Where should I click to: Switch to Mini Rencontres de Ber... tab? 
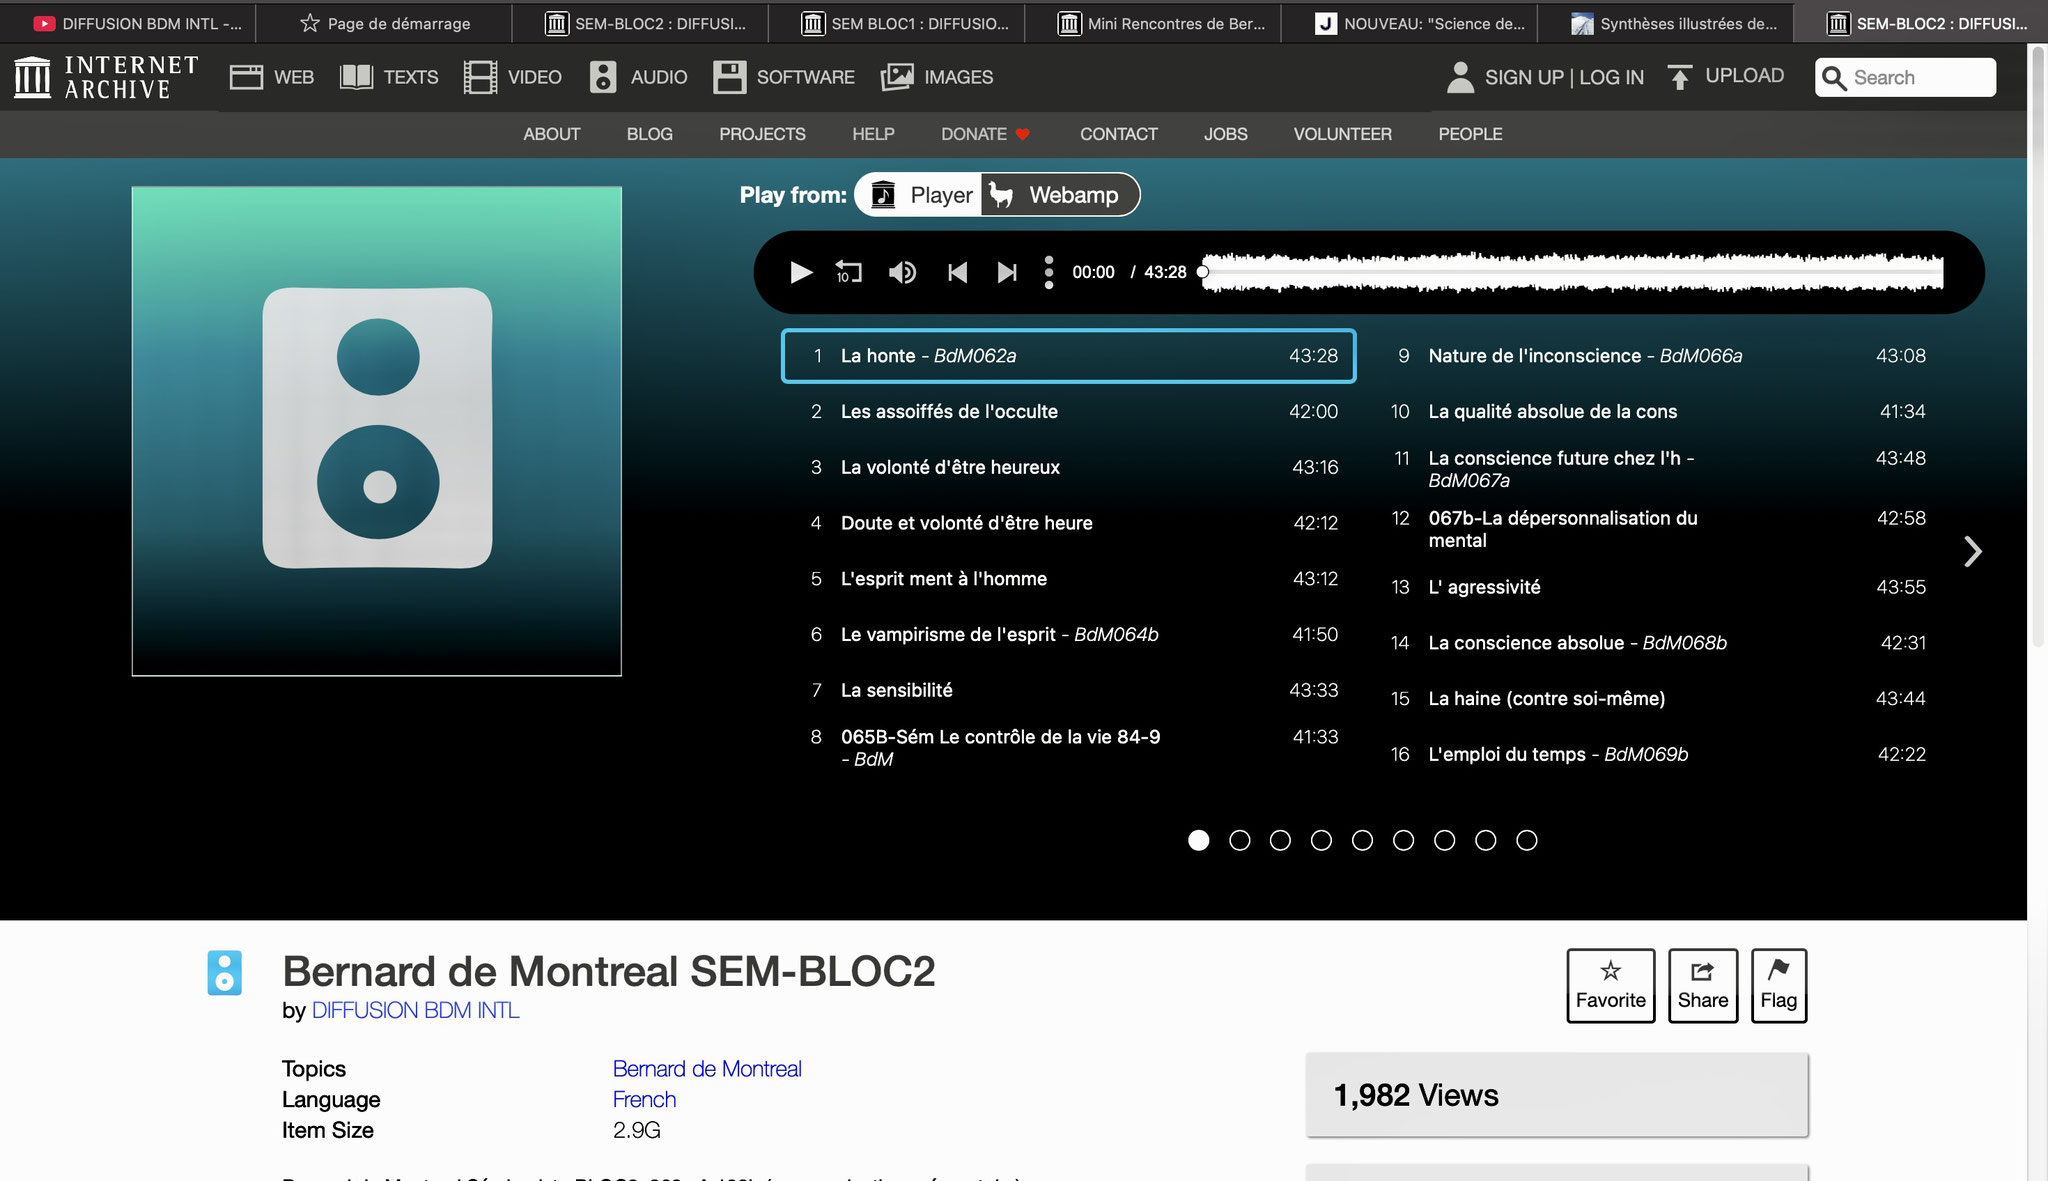coord(1153,23)
